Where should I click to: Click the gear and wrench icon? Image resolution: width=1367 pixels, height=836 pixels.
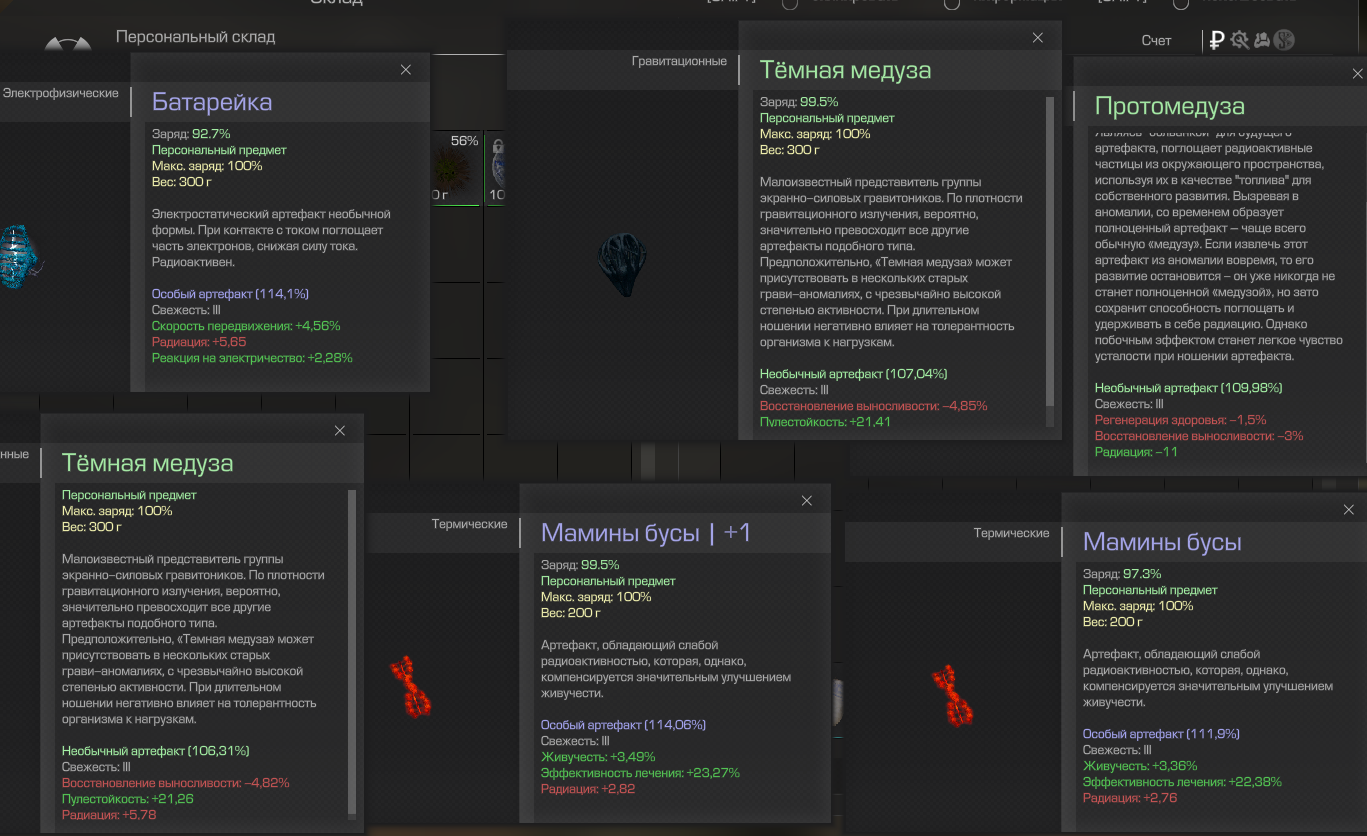[x=1240, y=40]
